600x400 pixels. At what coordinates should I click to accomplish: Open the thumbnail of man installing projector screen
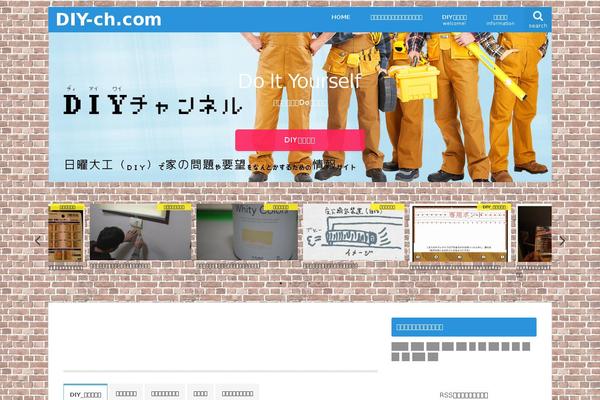140,232
